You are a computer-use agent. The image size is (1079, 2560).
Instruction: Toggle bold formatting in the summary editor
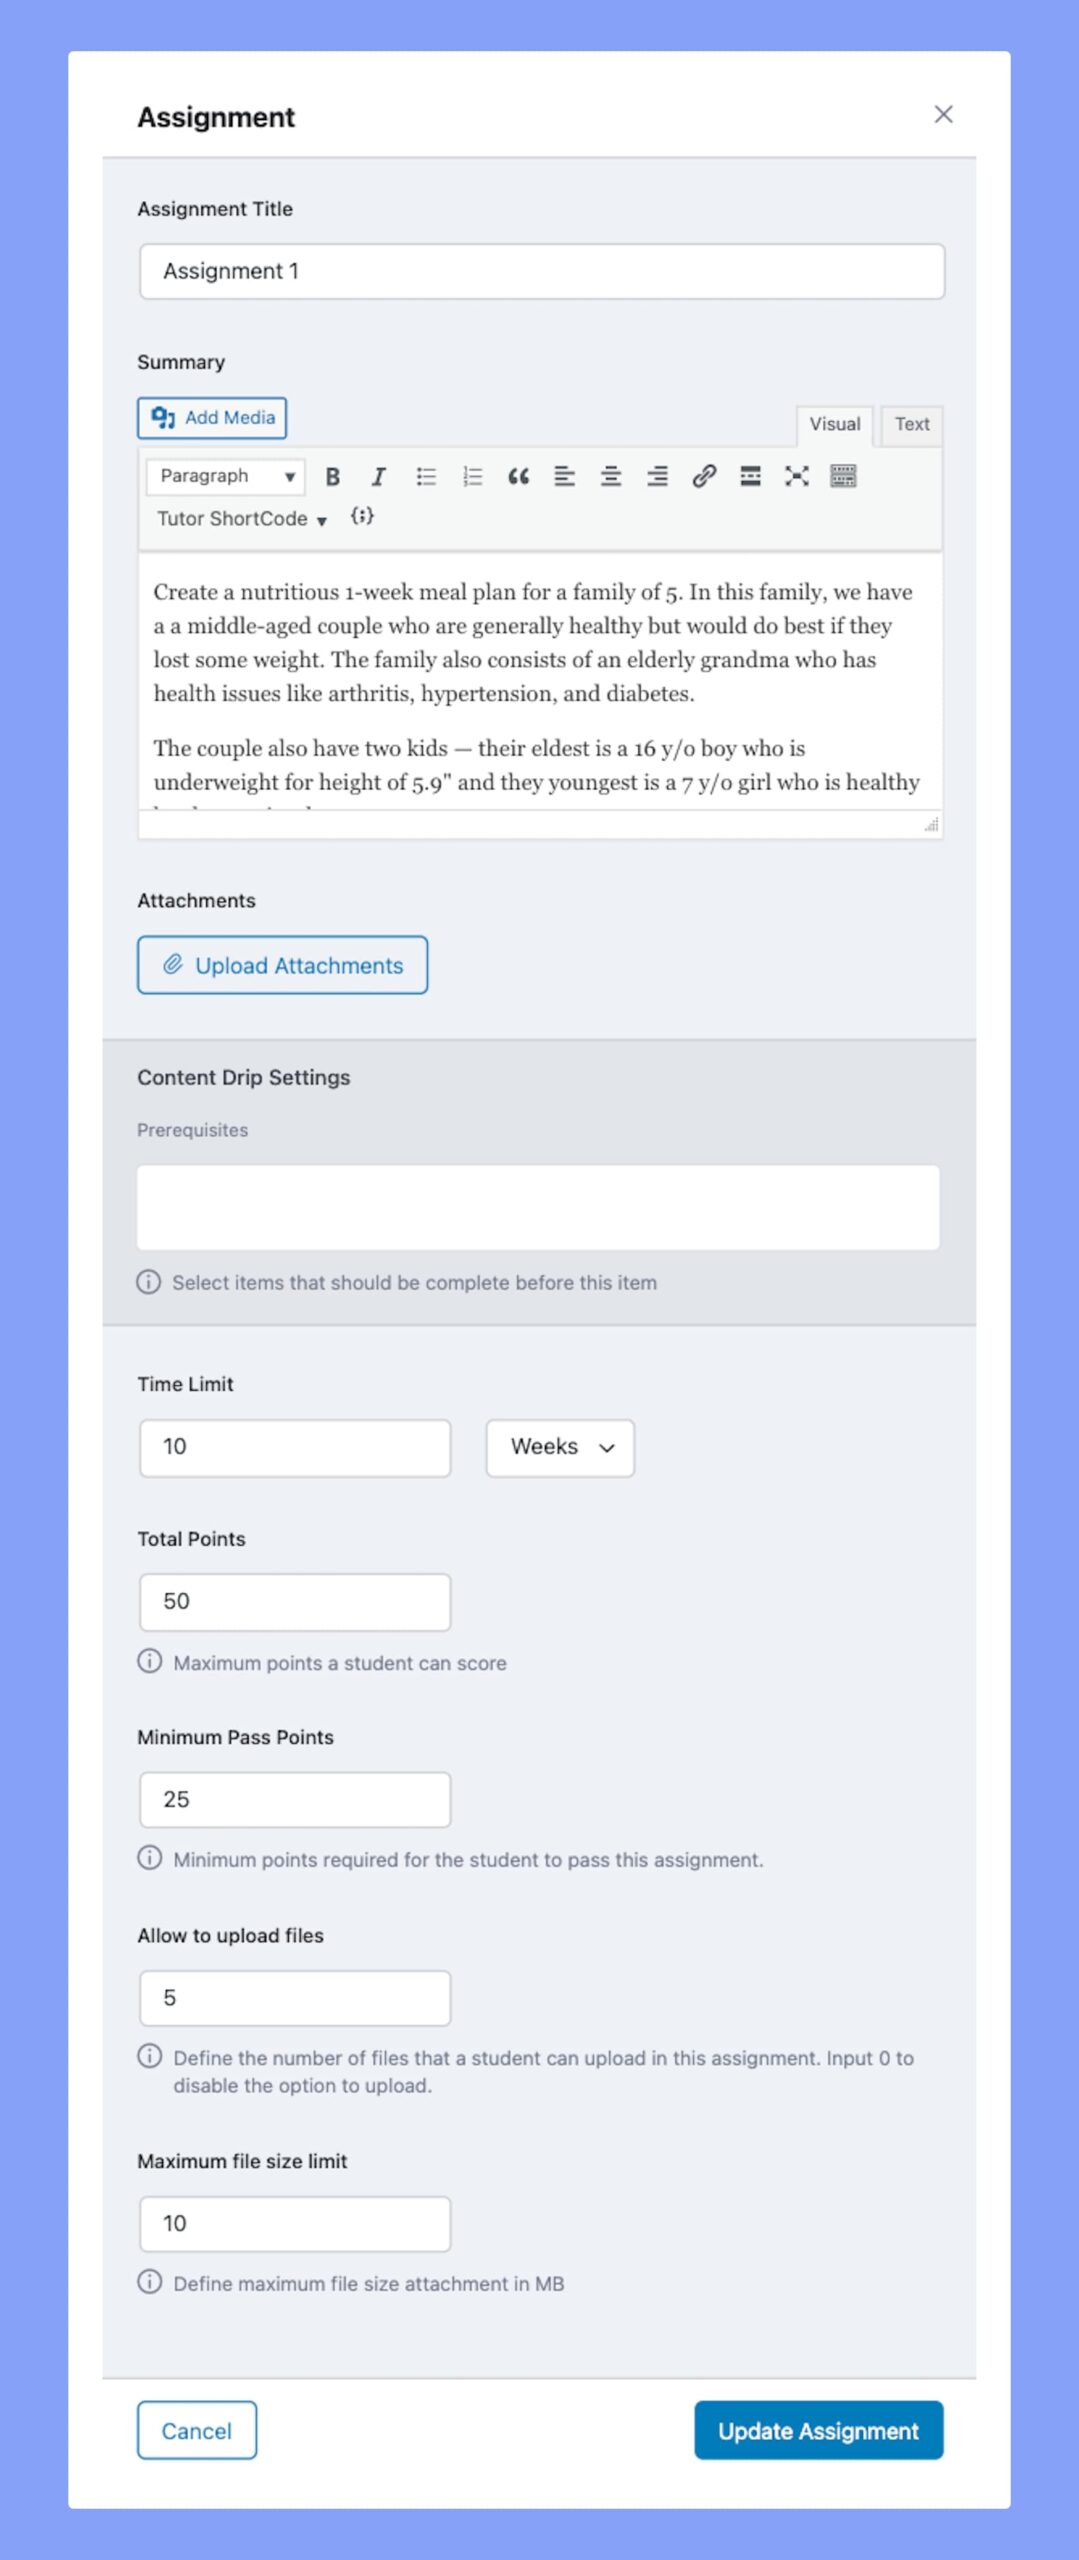coord(333,477)
